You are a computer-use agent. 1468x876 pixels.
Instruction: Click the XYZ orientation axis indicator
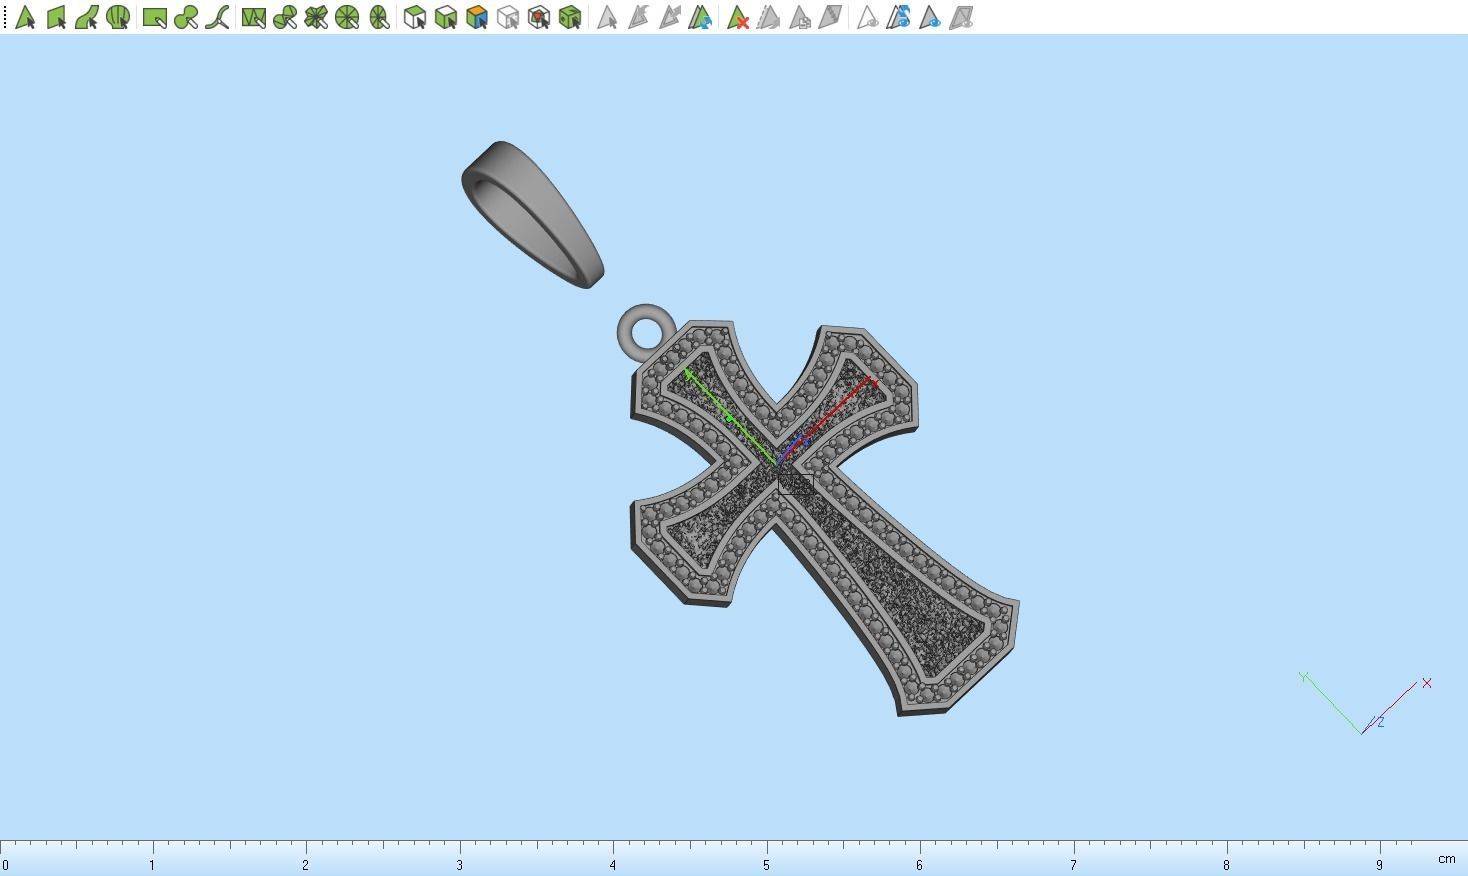[1366, 703]
